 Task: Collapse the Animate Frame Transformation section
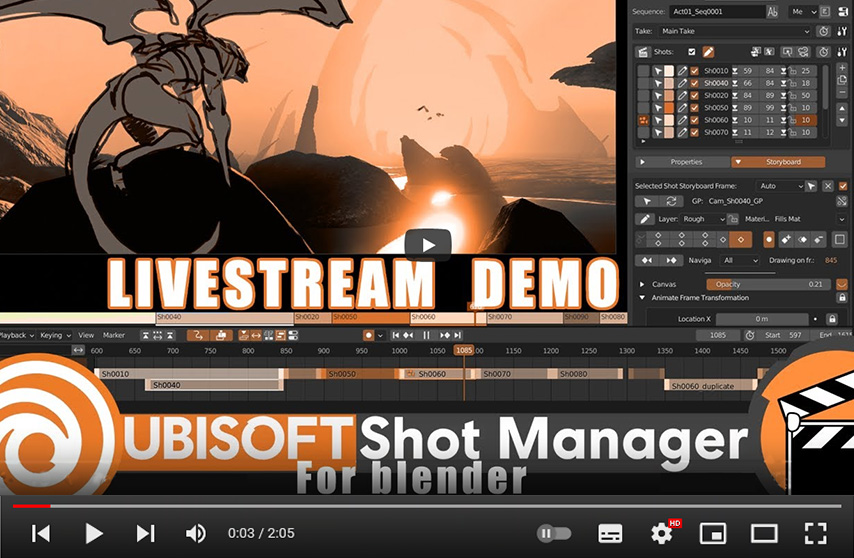(643, 298)
